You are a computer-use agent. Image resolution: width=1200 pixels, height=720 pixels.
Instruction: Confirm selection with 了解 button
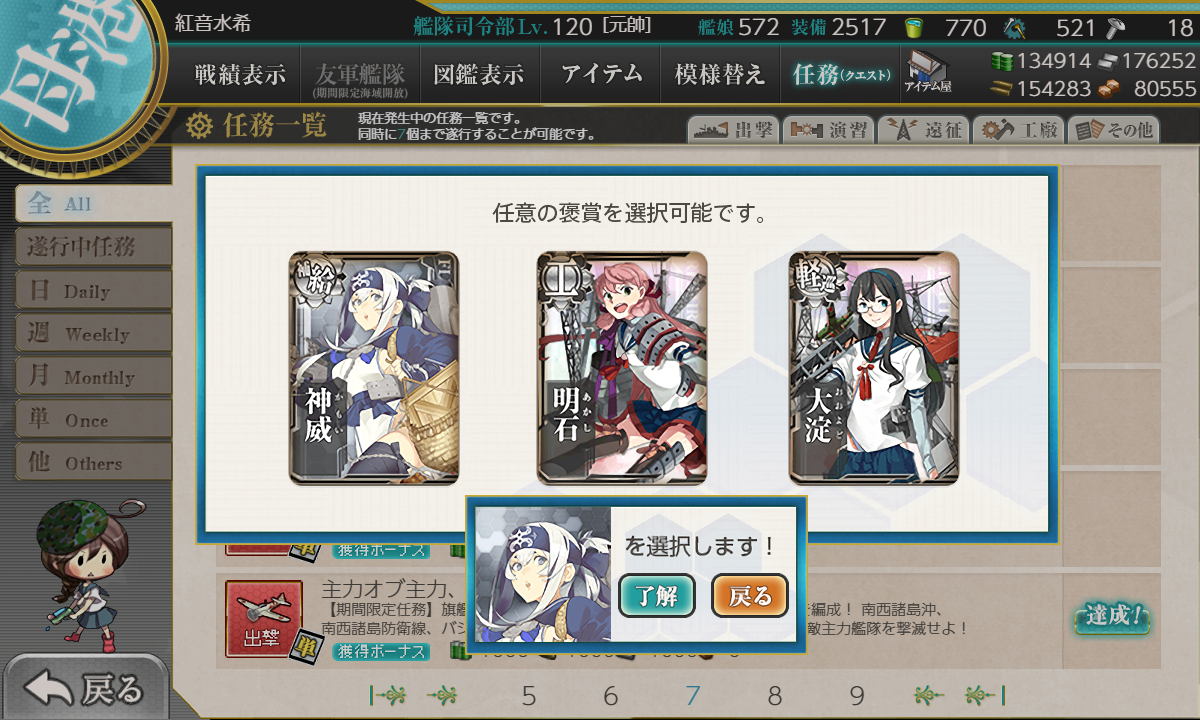click(x=657, y=597)
